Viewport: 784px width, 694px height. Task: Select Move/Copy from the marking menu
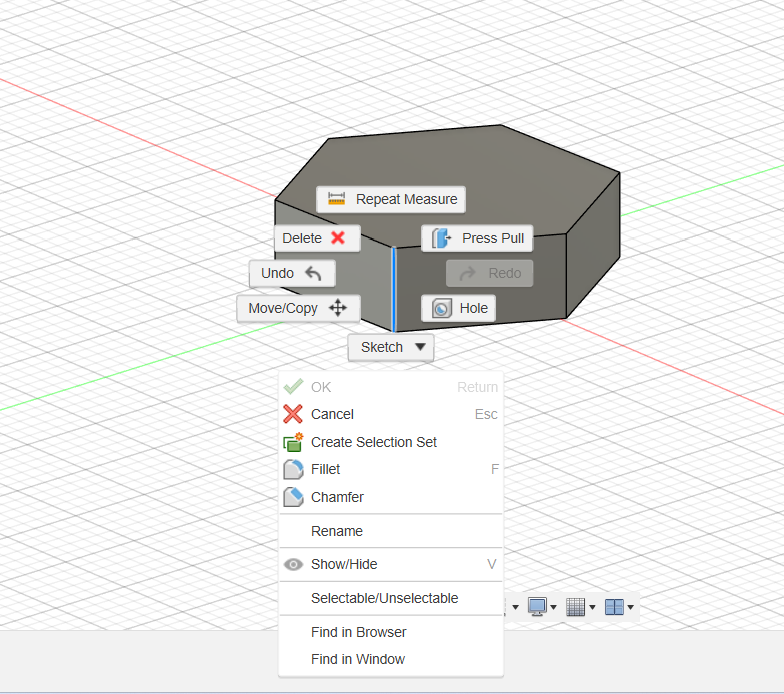click(298, 308)
